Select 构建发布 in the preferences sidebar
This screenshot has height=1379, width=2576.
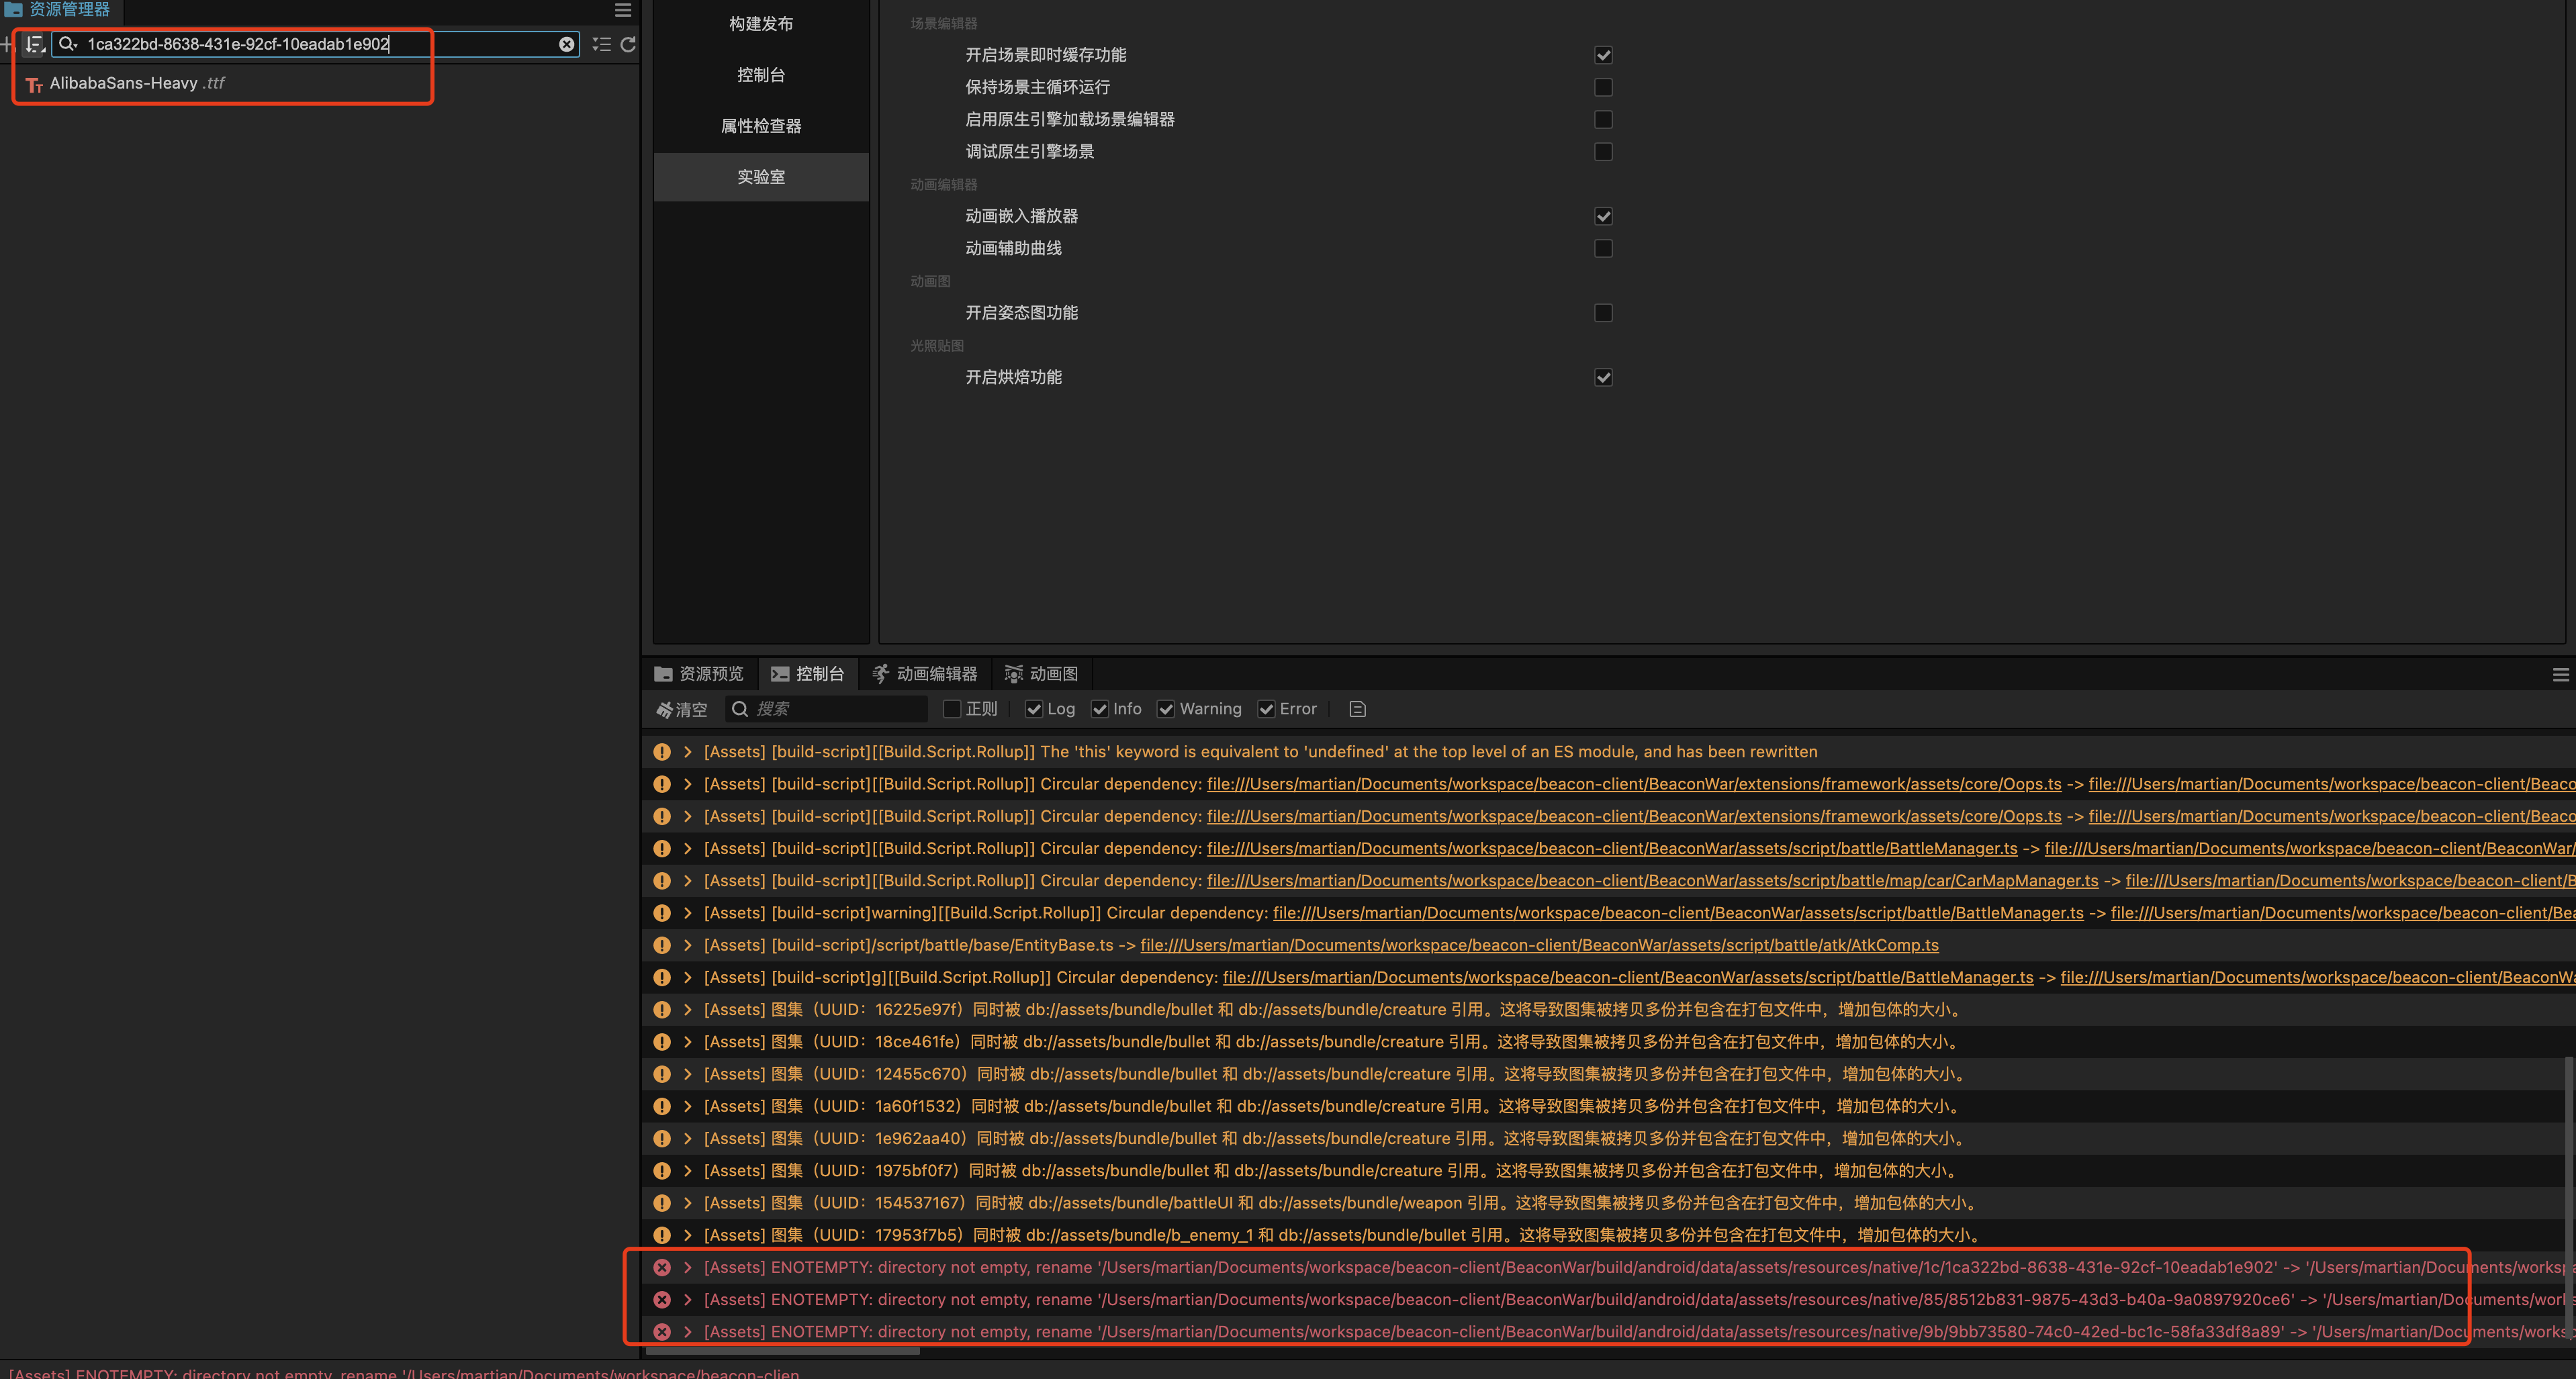(761, 24)
